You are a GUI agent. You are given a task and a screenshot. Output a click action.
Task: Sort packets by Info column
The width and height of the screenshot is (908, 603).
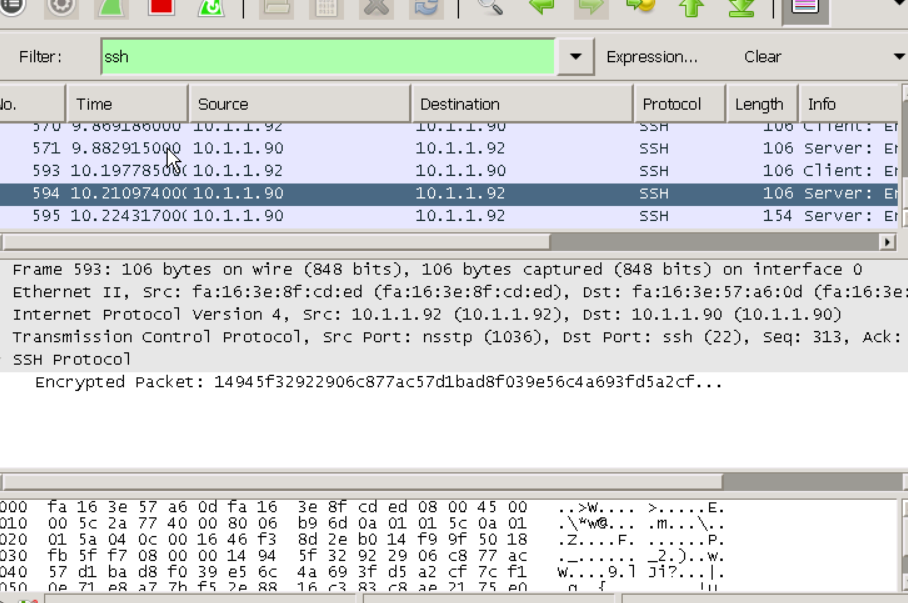pos(849,104)
